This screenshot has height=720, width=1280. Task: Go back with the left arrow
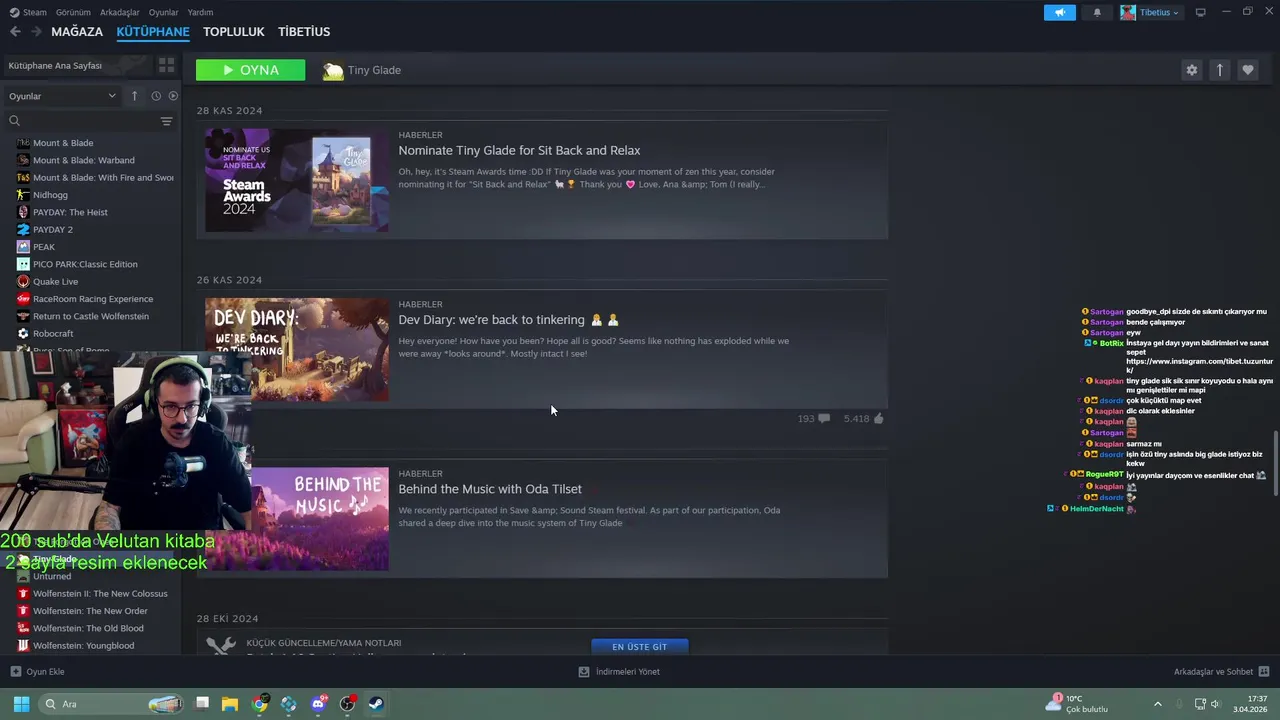pos(15,32)
